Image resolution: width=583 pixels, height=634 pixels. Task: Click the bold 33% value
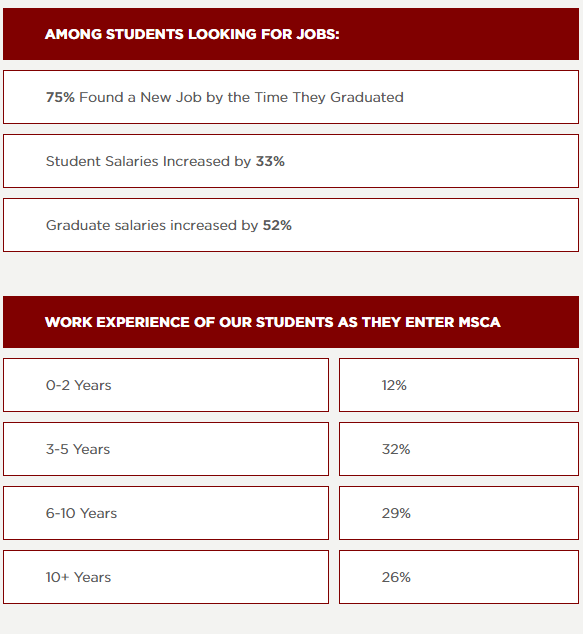[270, 161]
